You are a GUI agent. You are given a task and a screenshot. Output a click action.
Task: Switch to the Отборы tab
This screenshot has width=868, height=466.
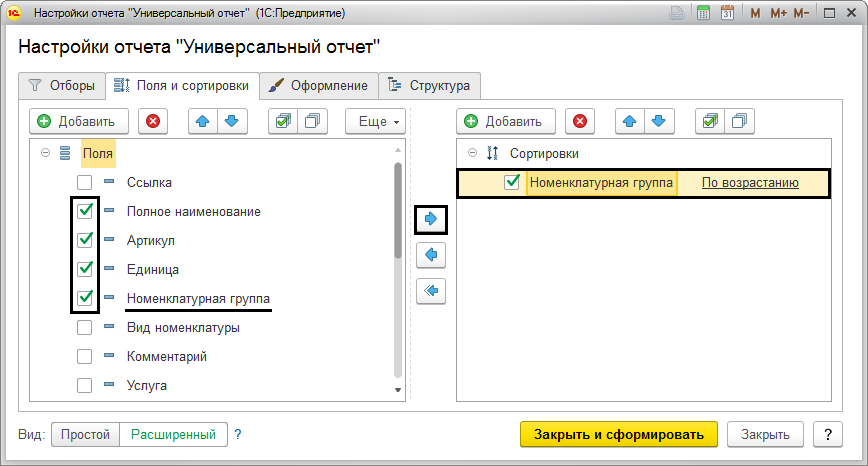click(x=61, y=85)
